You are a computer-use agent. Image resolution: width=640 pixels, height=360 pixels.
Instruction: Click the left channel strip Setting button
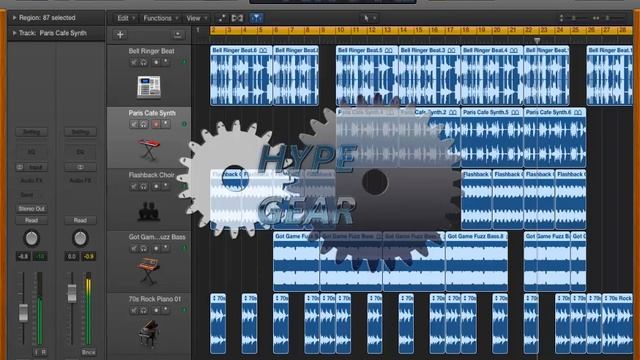click(x=31, y=132)
